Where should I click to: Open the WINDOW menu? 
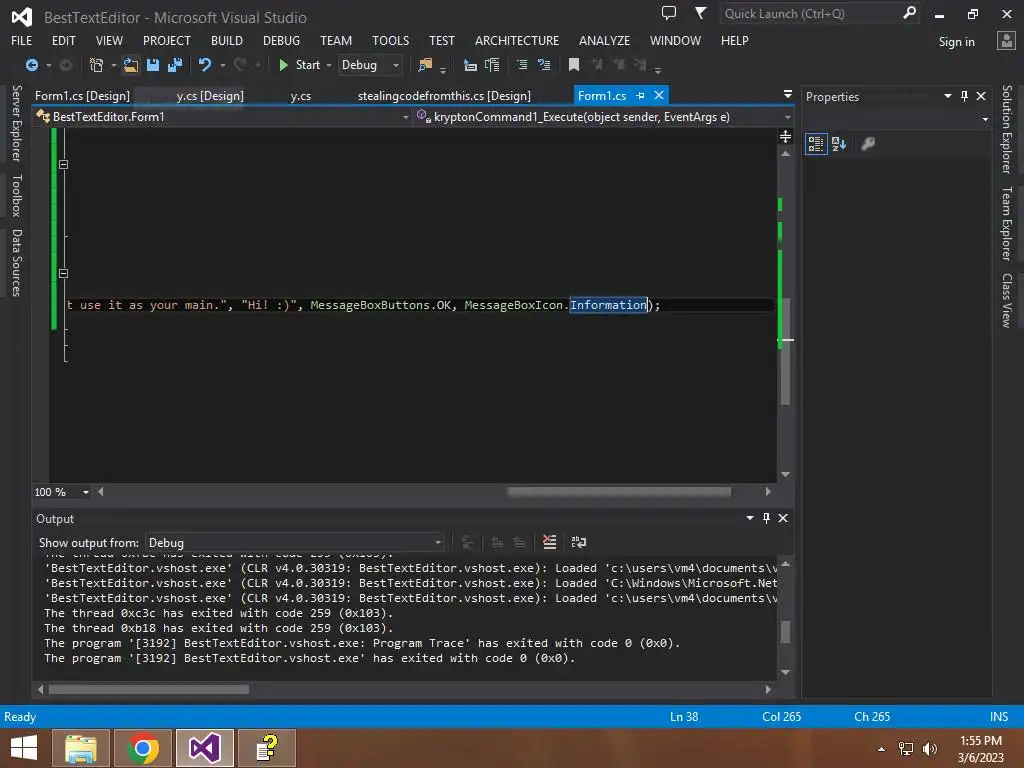[x=675, y=40]
